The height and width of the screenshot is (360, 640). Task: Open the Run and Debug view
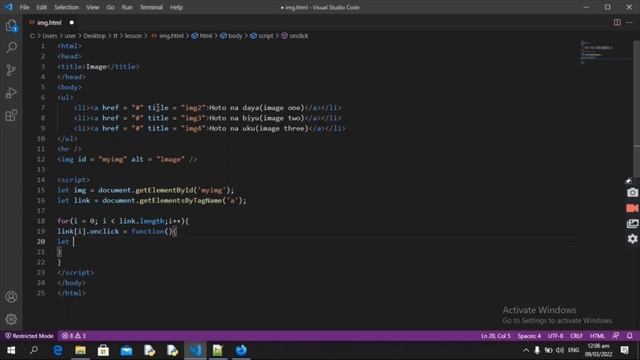click(11, 93)
